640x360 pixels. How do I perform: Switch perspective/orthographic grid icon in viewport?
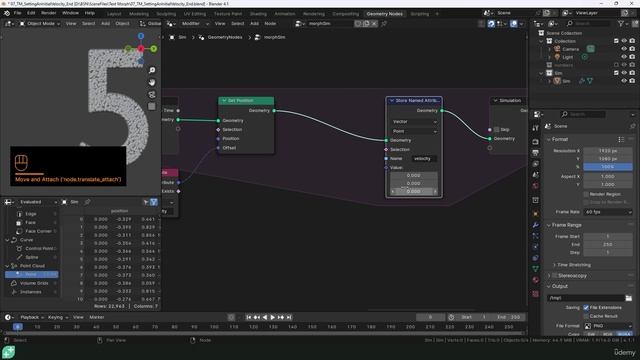click(152, 107)
